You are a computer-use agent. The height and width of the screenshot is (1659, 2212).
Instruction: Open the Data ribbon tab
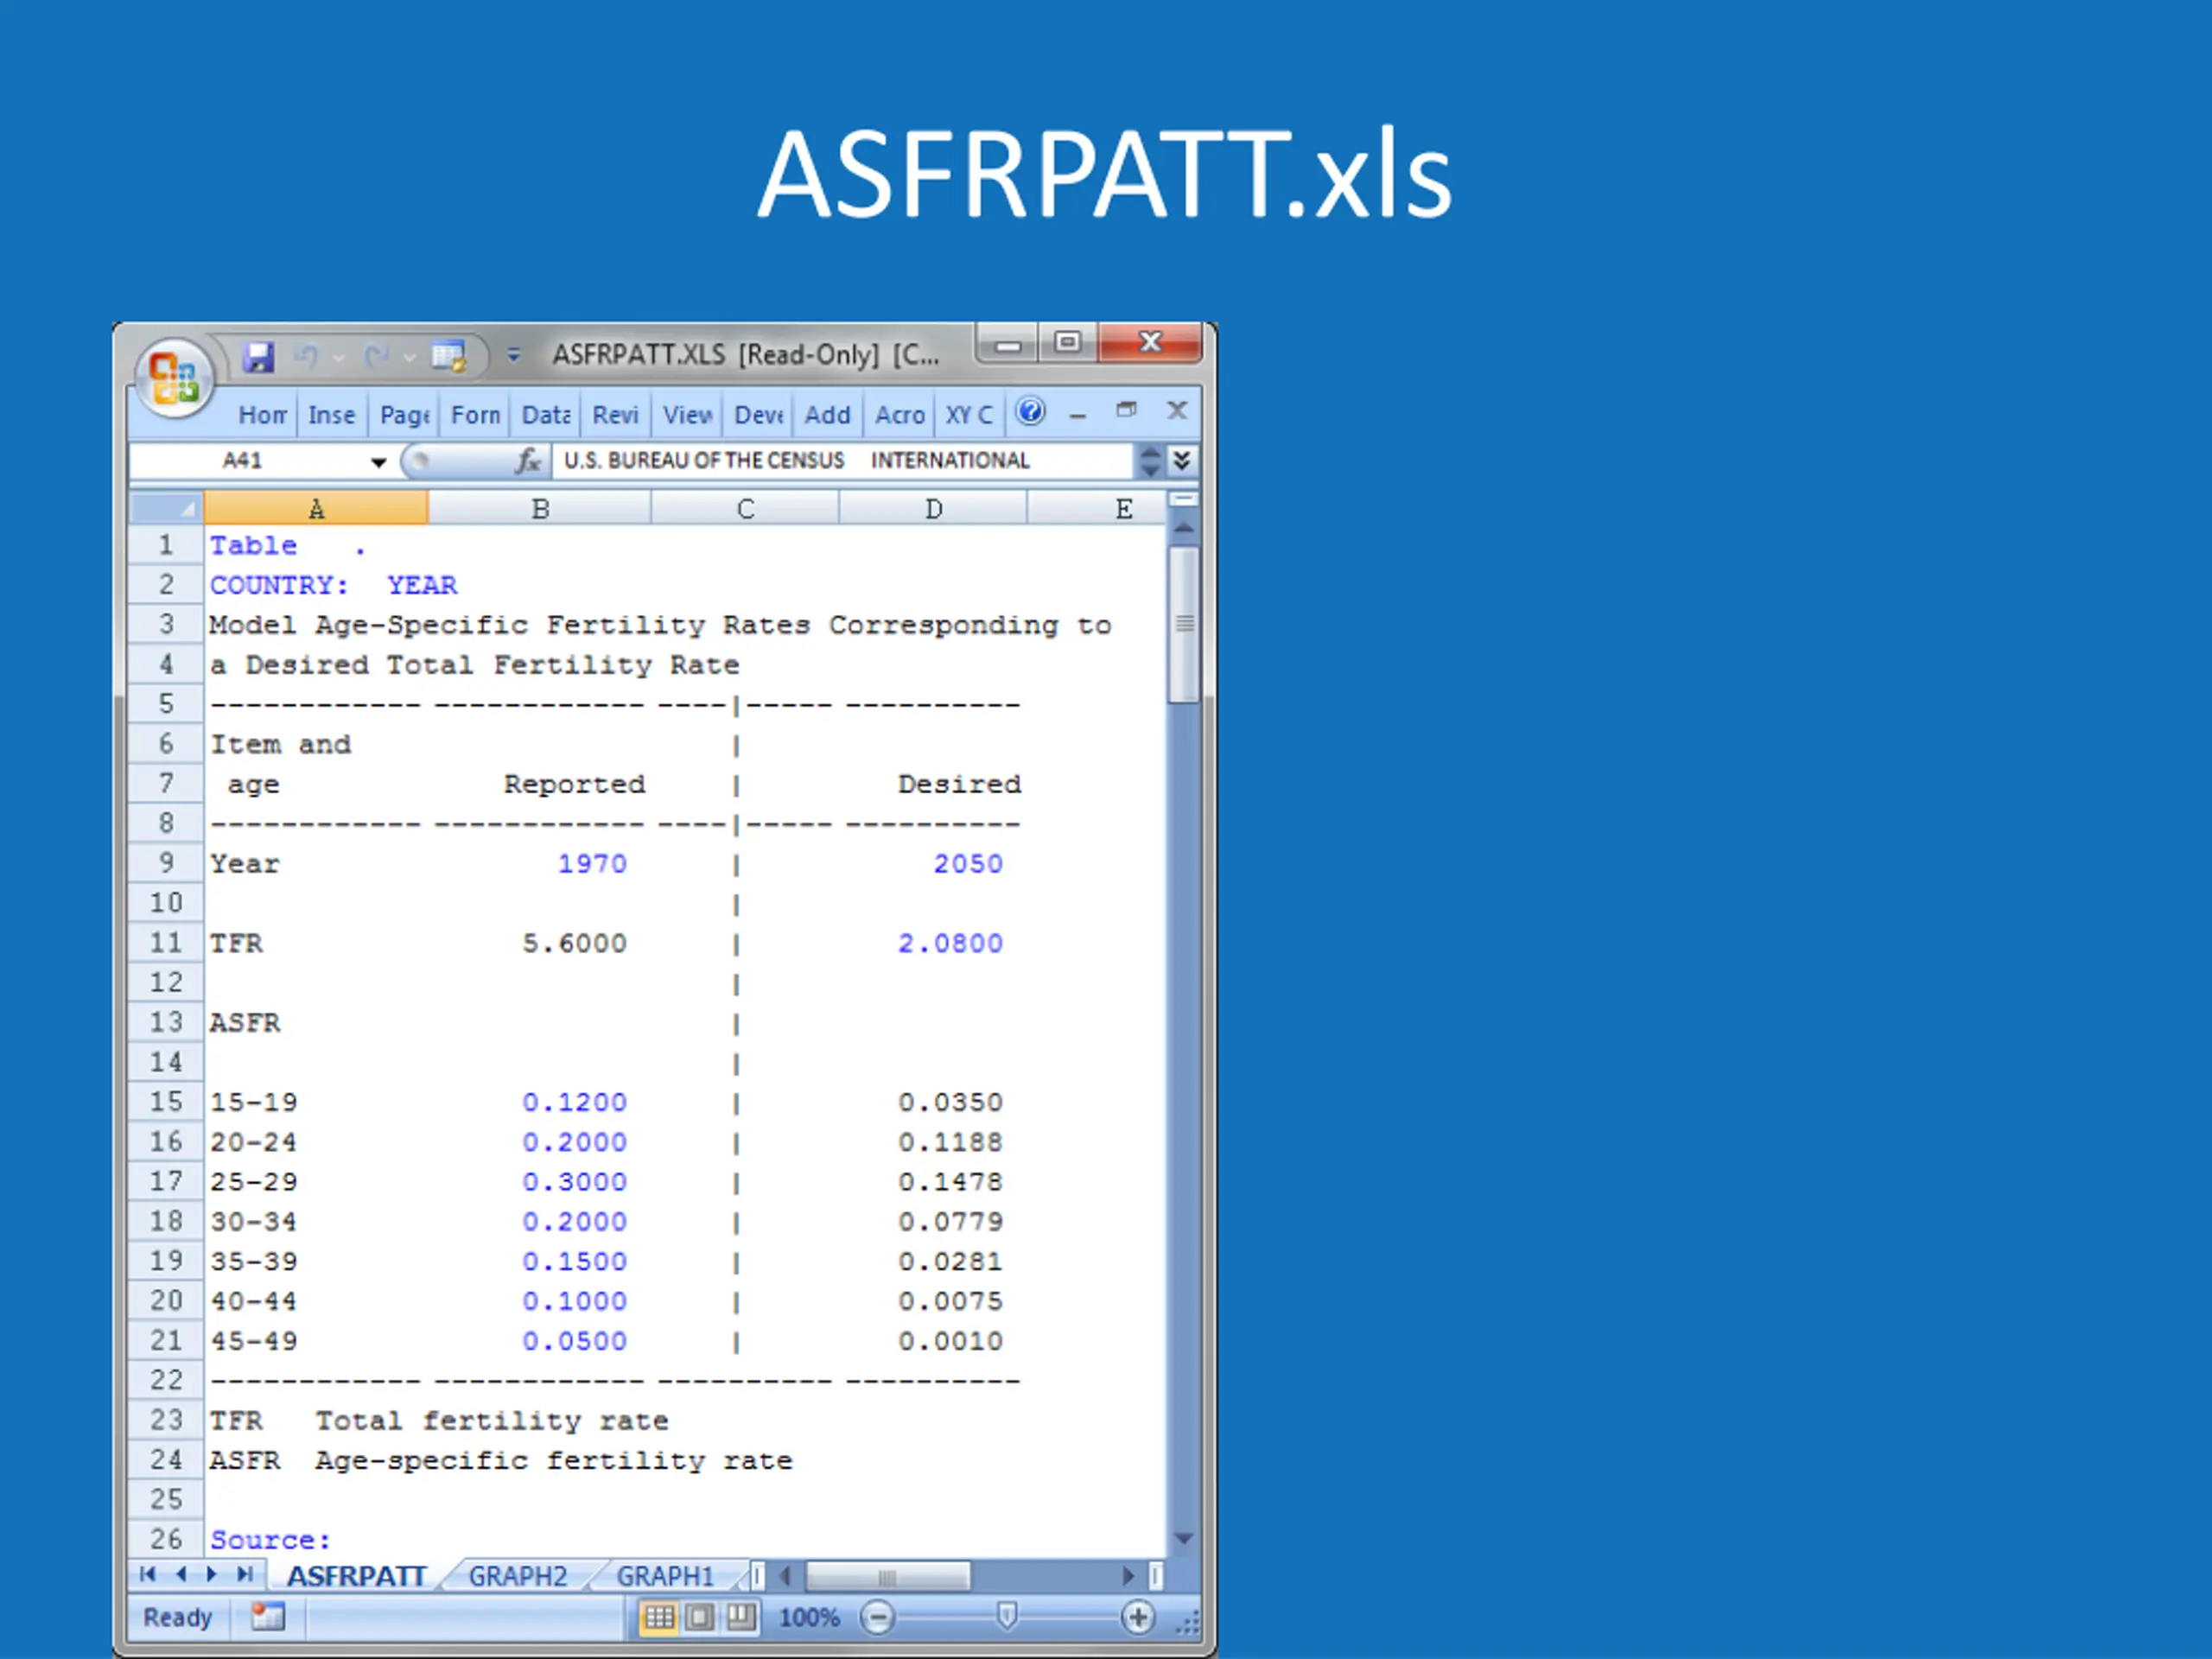[546, 415]
